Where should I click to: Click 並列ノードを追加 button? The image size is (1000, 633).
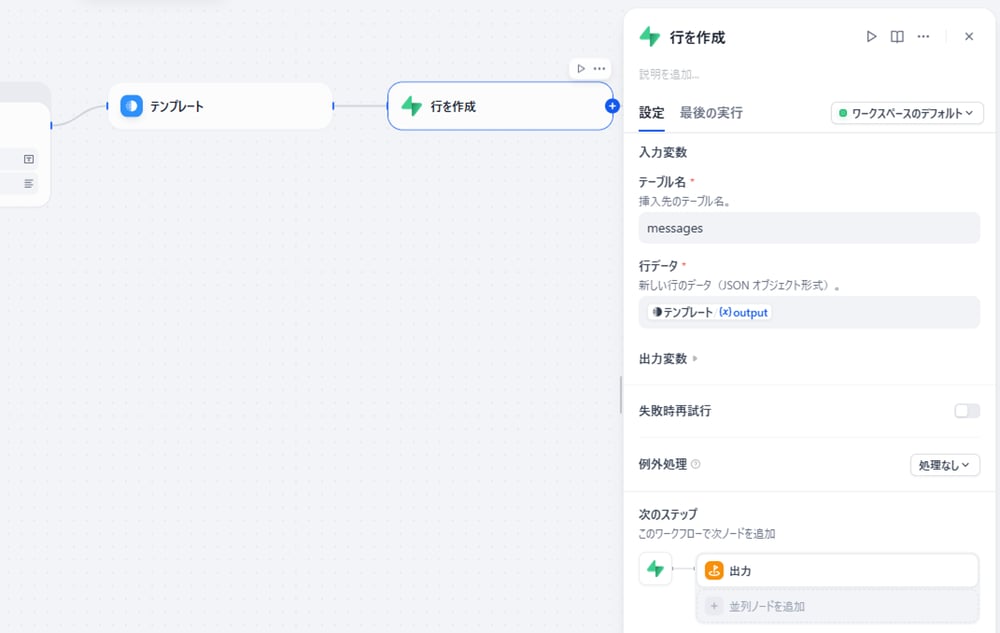point(837,606)
